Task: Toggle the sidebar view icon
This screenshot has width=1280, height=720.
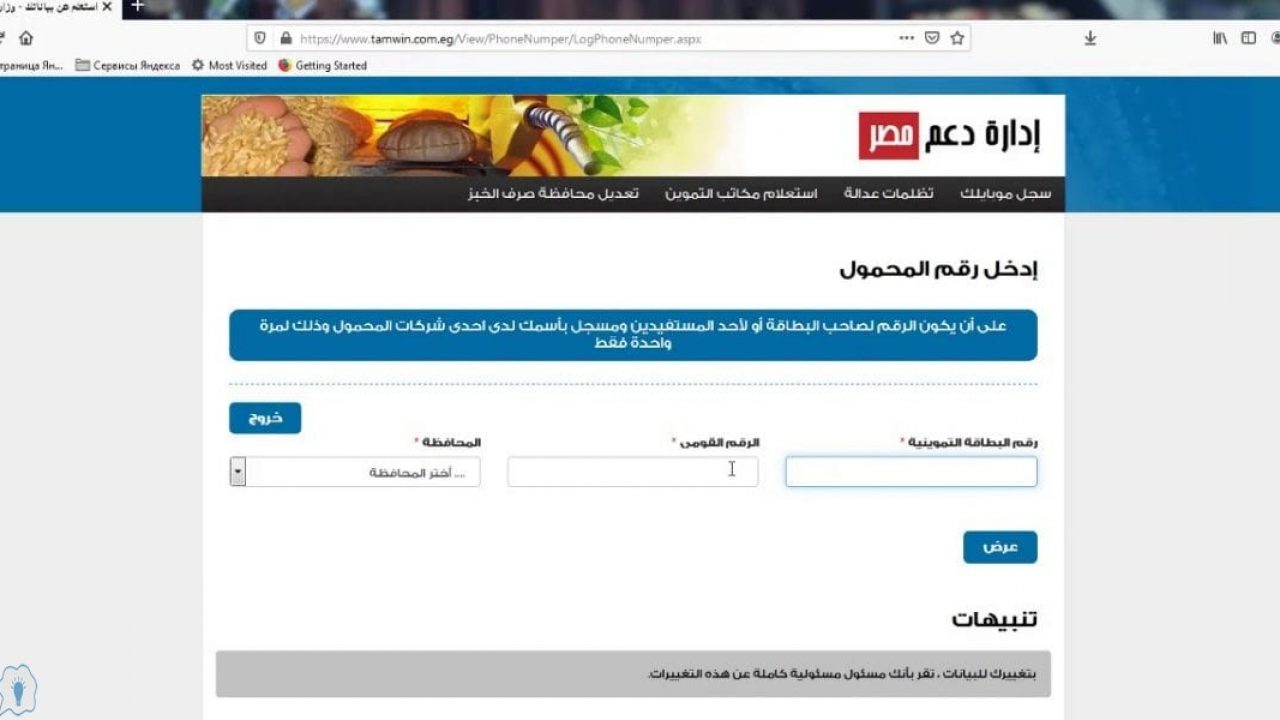Action: click(x=1248, y=38)
